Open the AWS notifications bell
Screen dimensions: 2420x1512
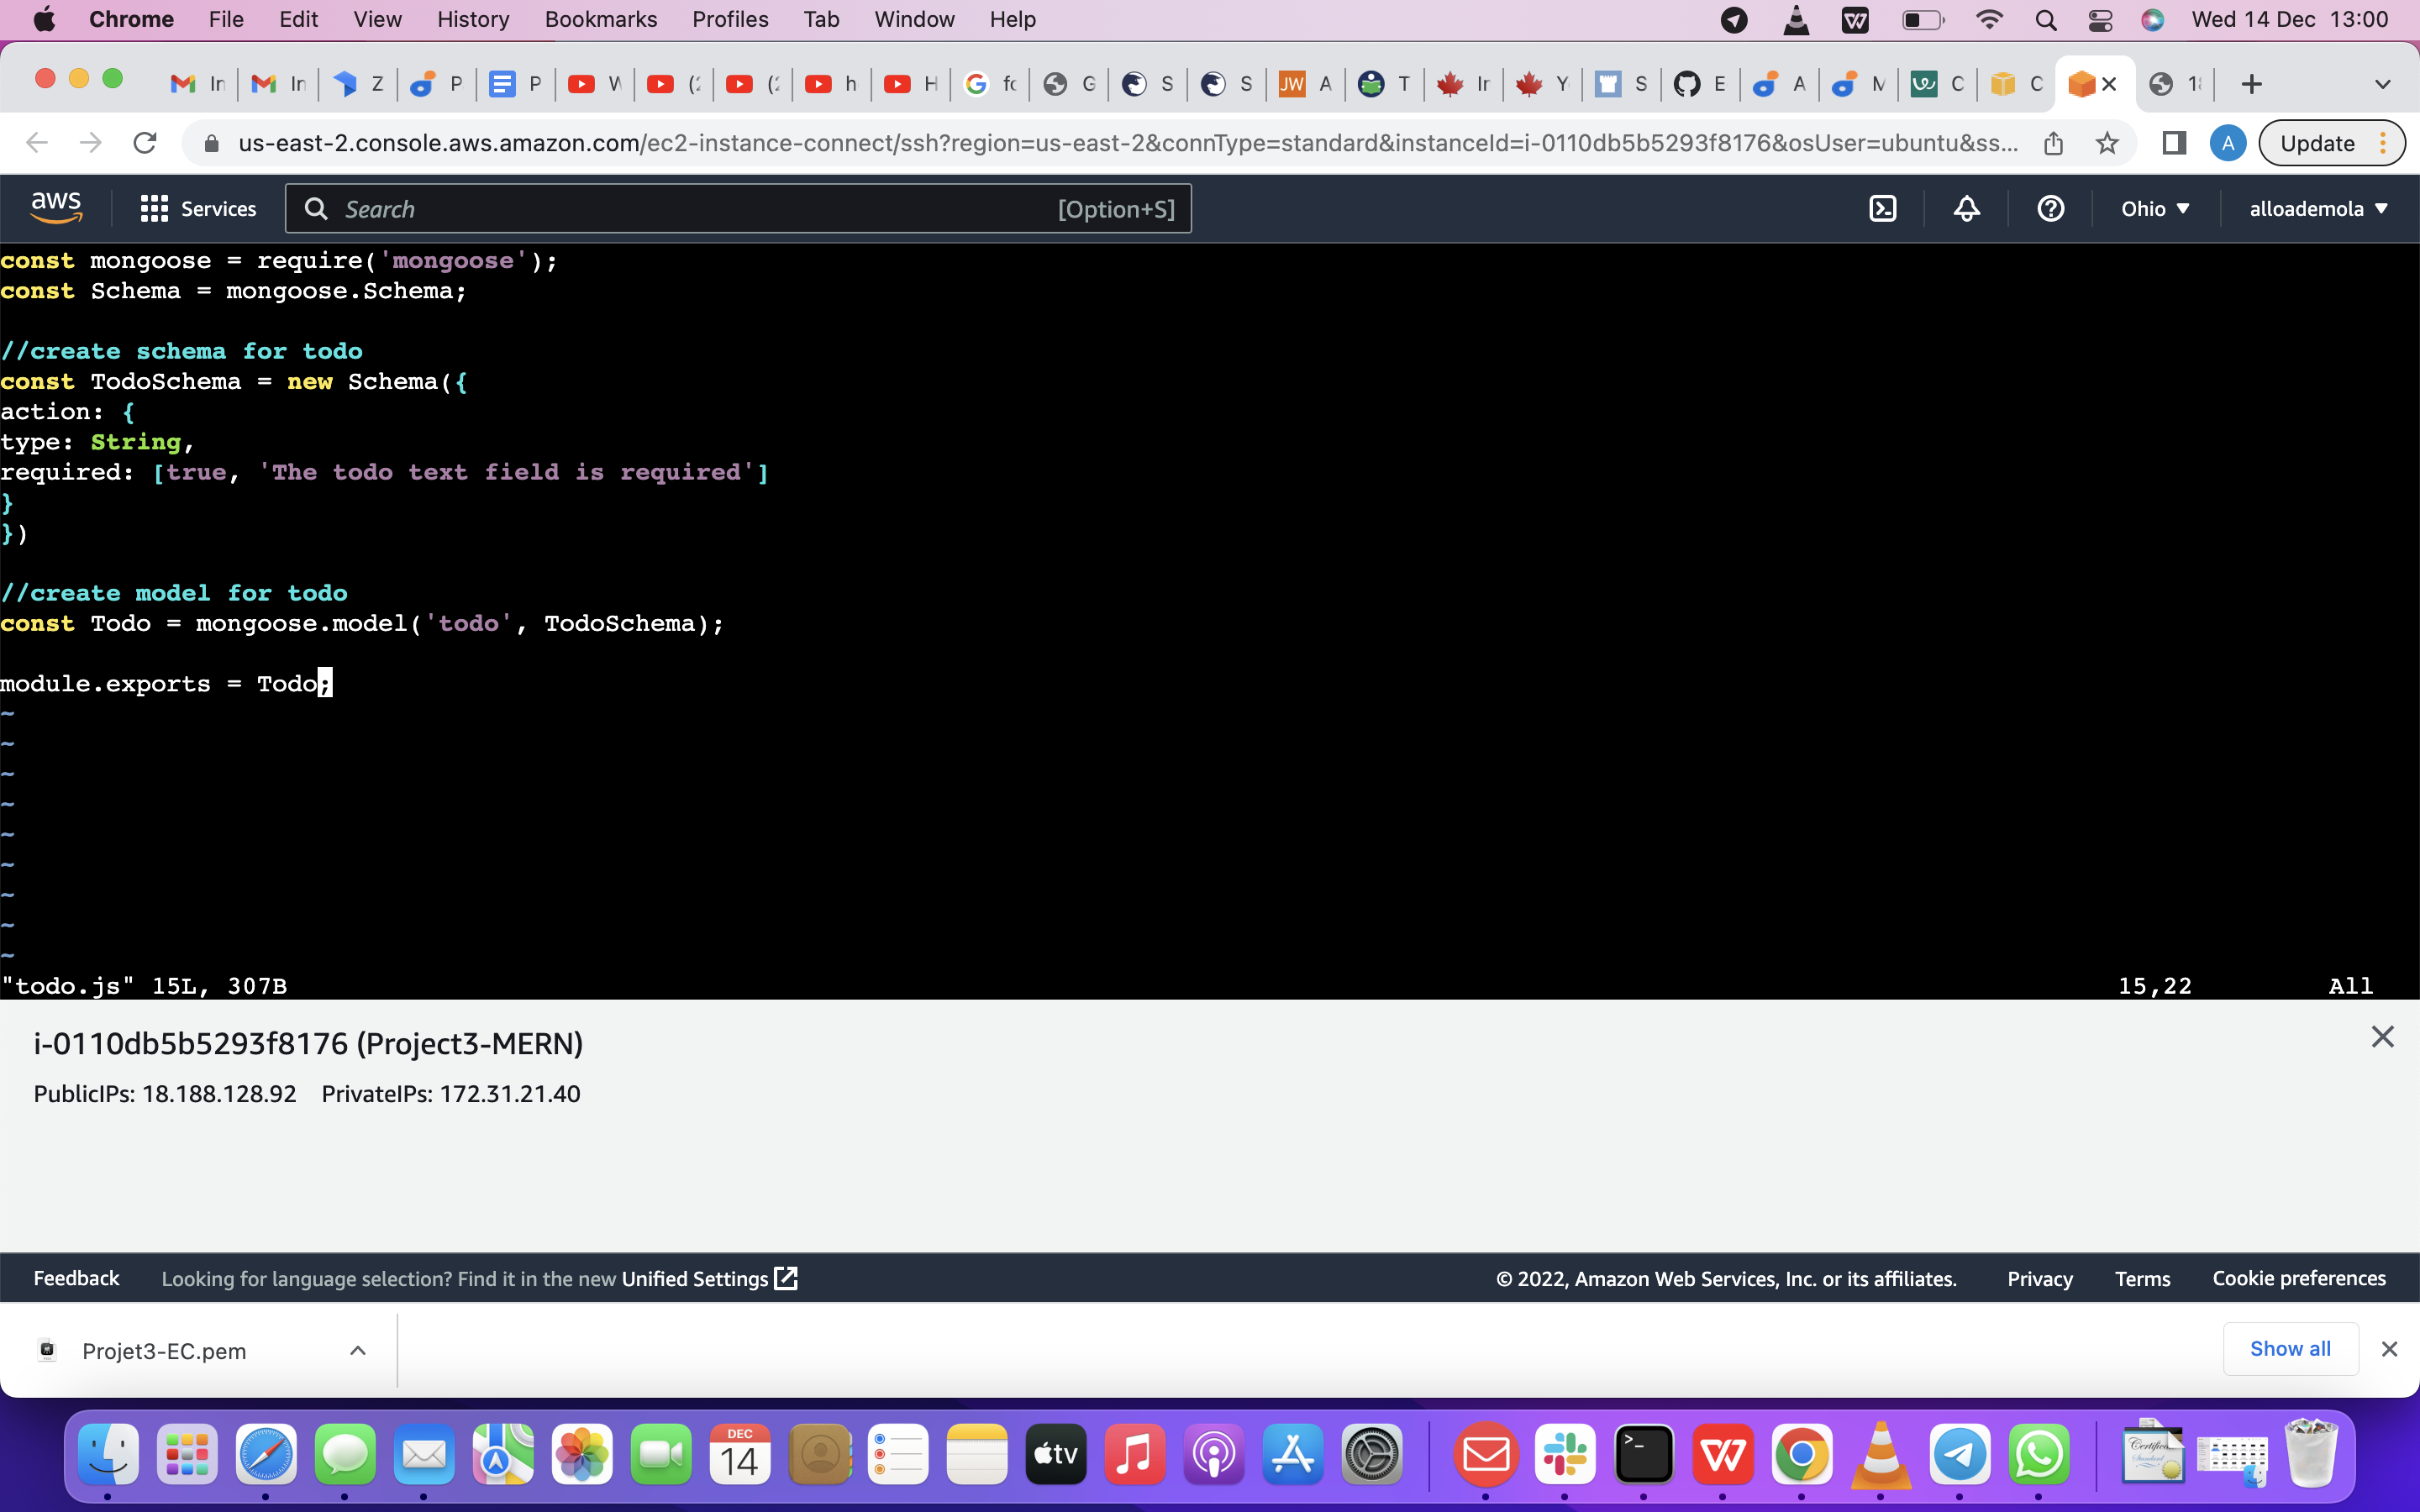tap(1965, 208)
